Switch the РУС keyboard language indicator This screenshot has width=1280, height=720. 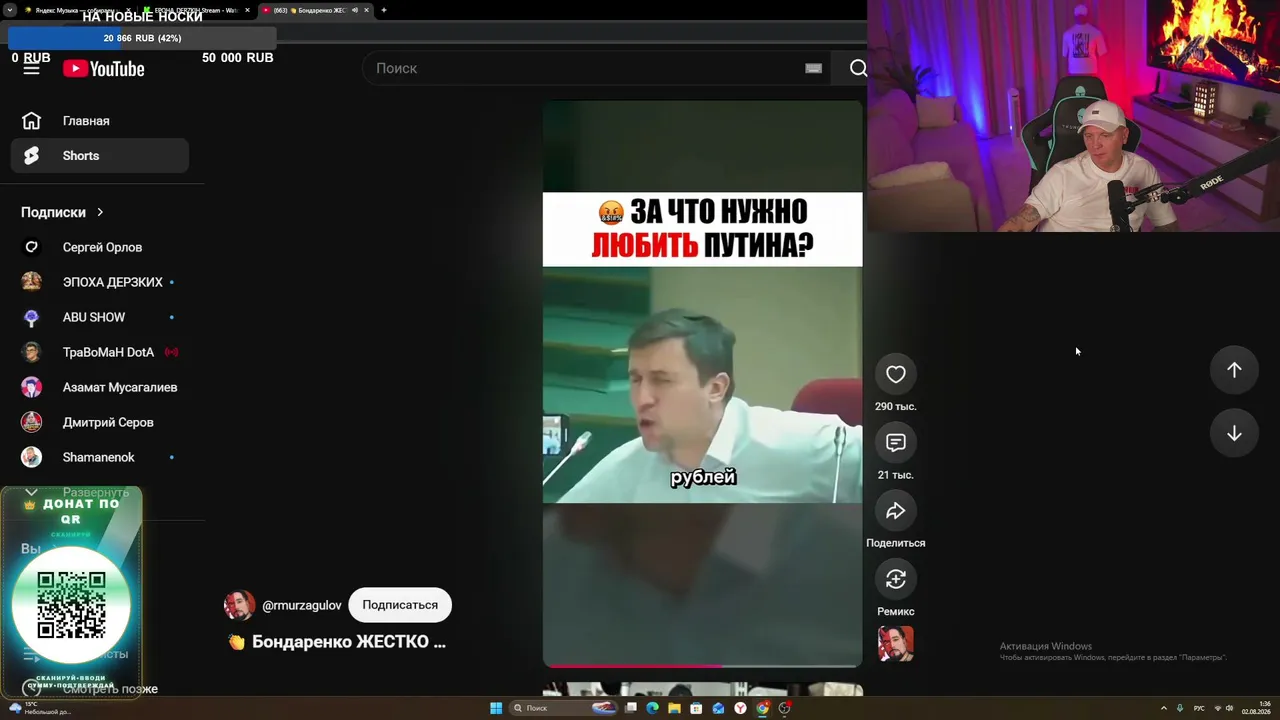(1199, 708)
